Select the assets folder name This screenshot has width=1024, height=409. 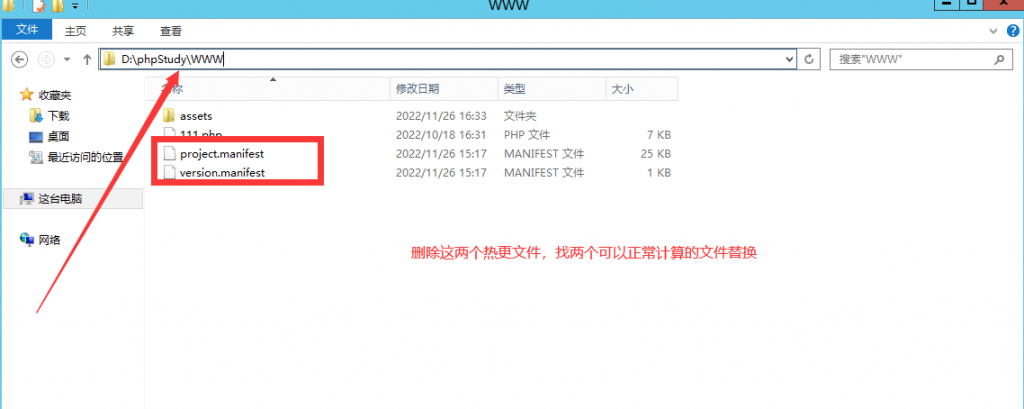197,116
